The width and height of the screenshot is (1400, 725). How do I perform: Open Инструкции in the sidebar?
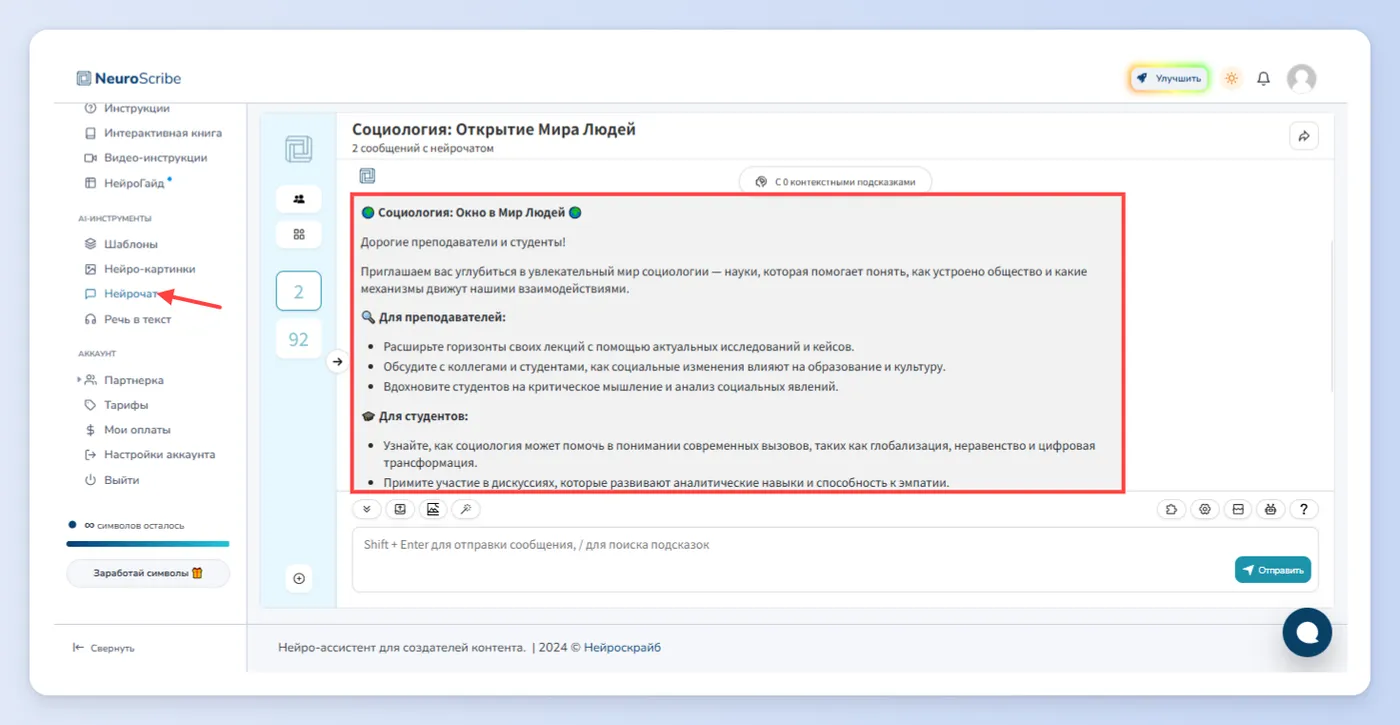coord(127,108)
